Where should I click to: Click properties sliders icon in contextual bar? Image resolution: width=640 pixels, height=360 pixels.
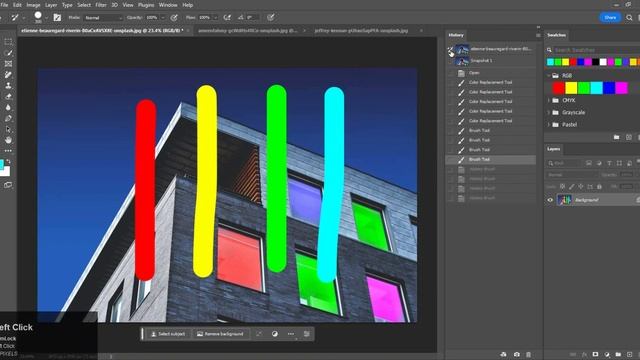[307, 334]
